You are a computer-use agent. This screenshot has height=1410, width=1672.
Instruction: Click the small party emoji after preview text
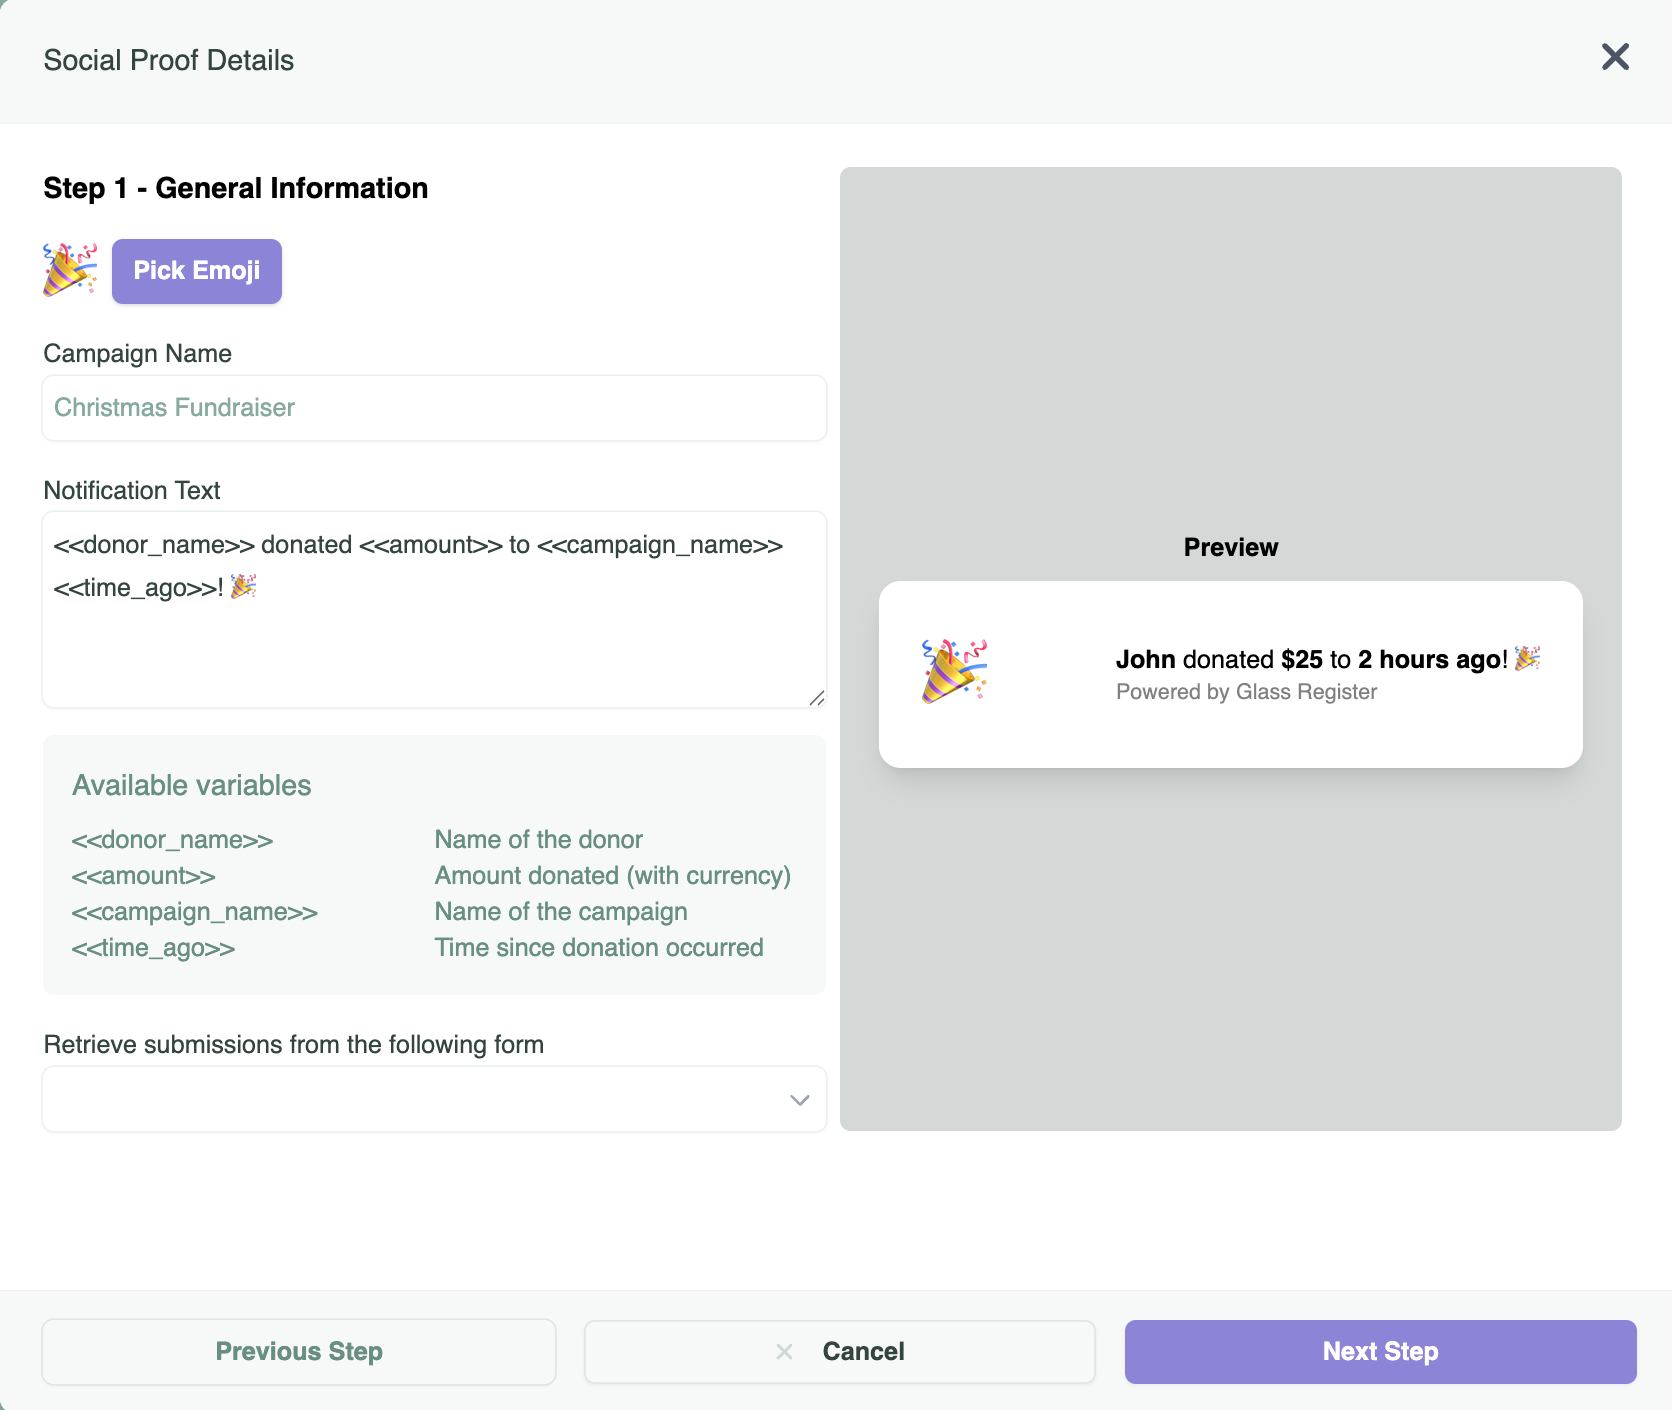1527,658
